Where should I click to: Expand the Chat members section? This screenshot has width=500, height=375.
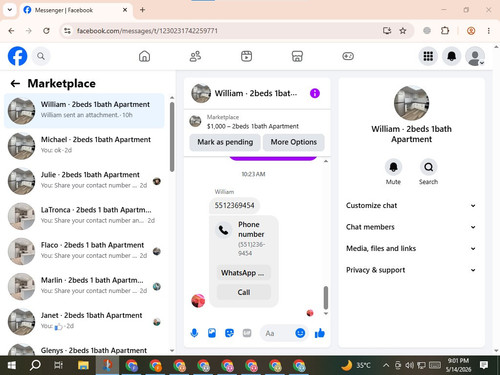click(x=411, y=227)
